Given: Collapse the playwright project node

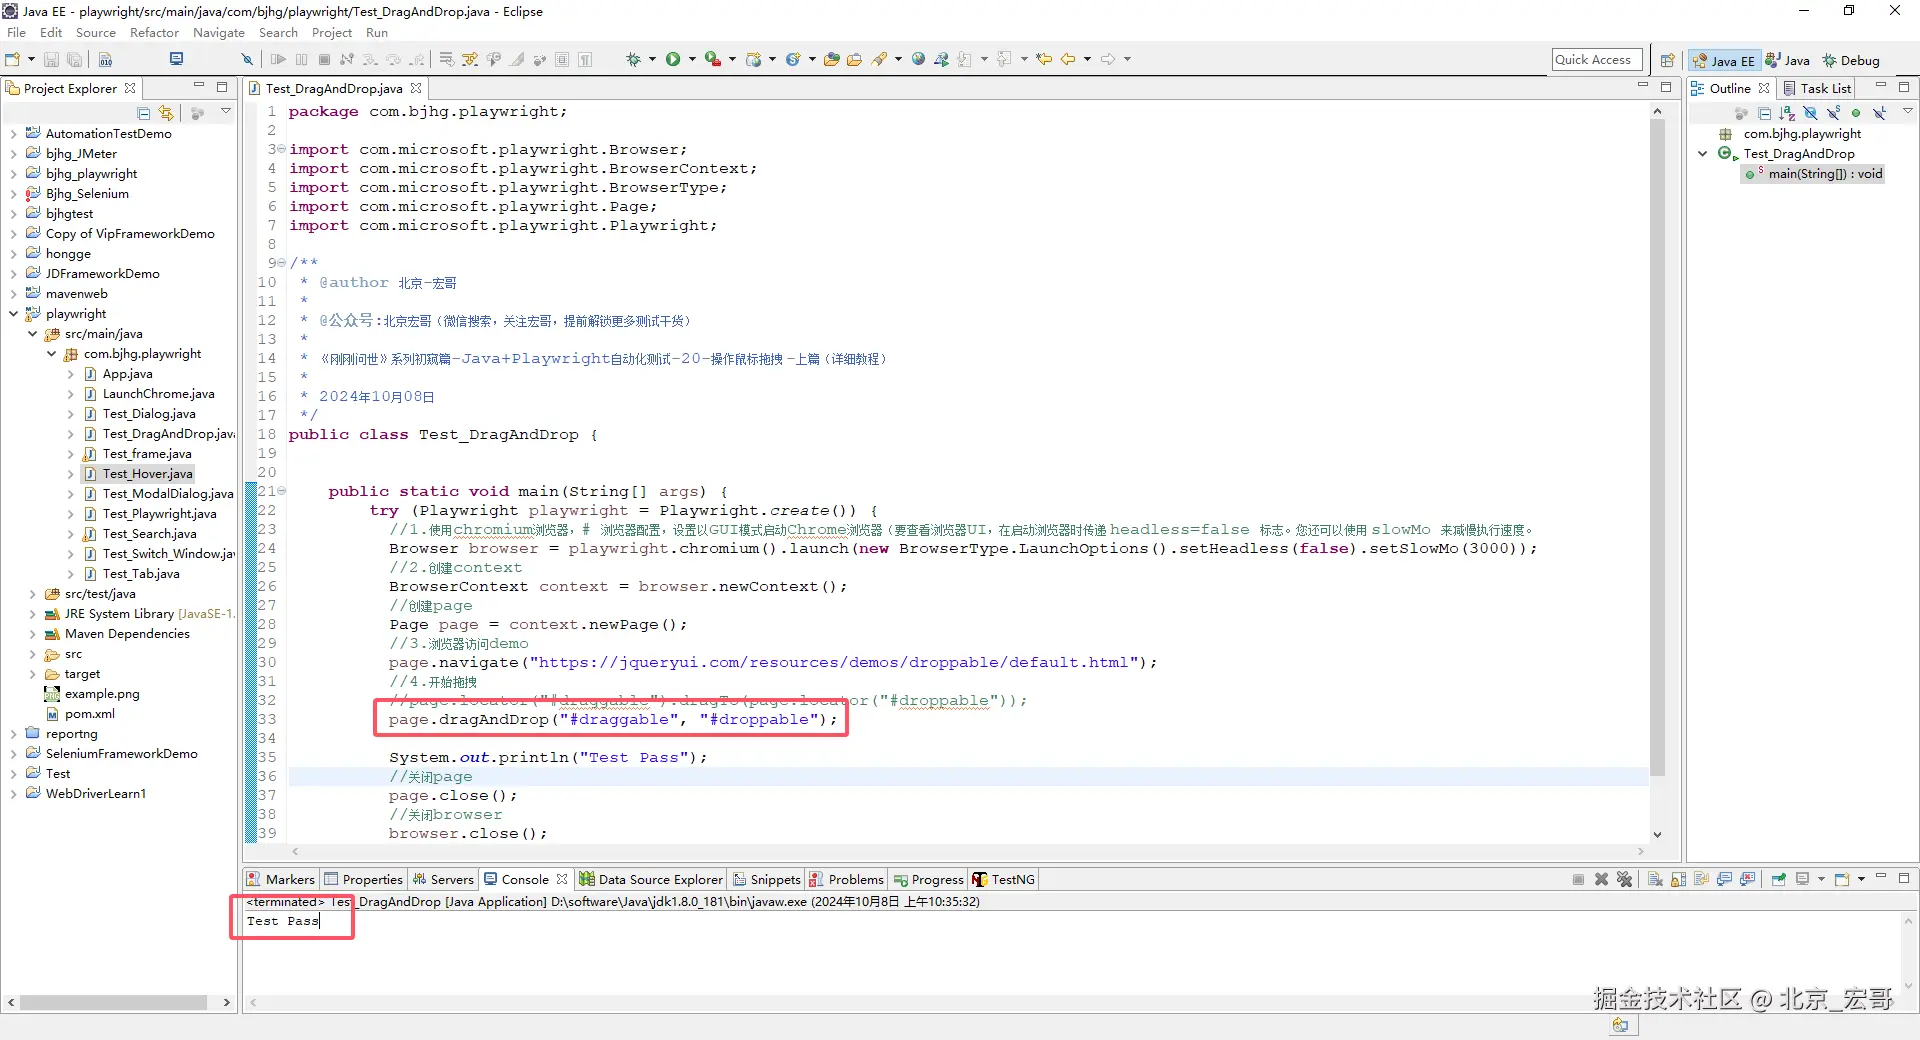Looking at the screenshot, I should point(13,313).
